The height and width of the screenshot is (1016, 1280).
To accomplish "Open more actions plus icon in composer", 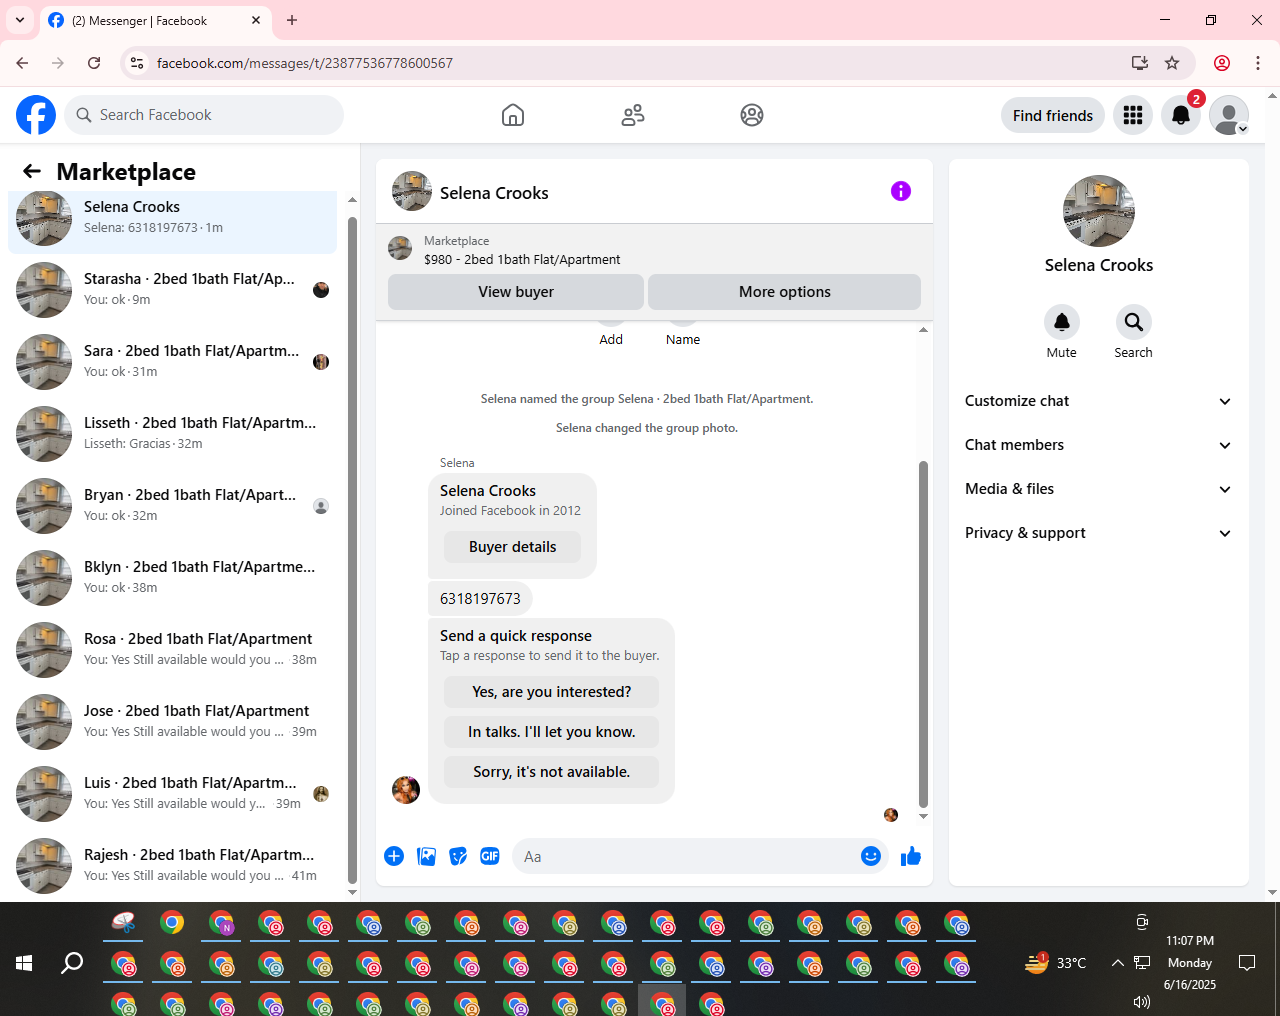I will pyautogui.click(x=394, y=856).
